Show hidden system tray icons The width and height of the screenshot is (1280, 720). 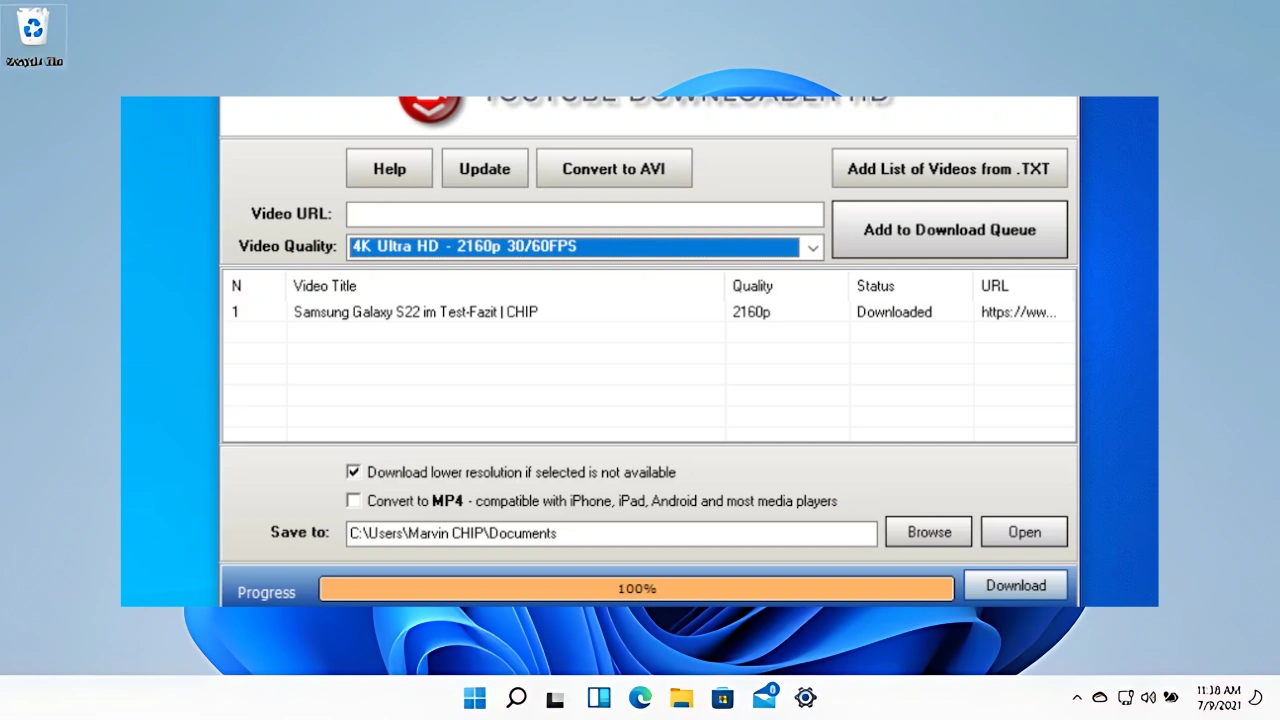pos(1077,698)
